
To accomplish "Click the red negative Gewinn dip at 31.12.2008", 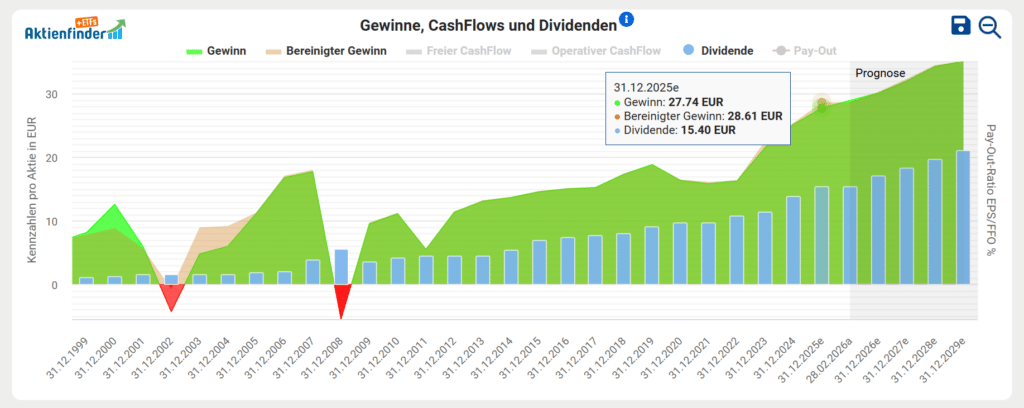I will 342,299.
